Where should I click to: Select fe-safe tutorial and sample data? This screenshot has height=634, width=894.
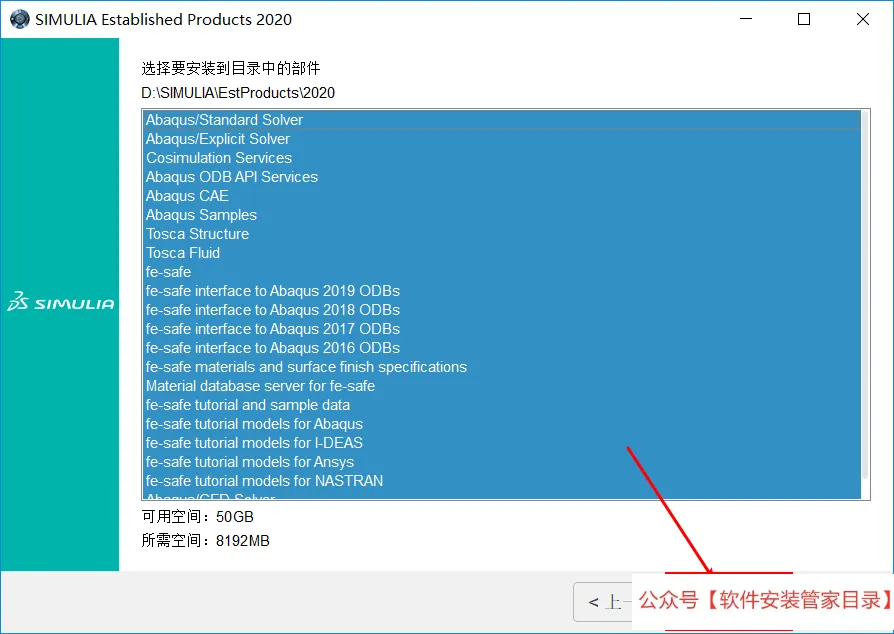coord(502,405)
